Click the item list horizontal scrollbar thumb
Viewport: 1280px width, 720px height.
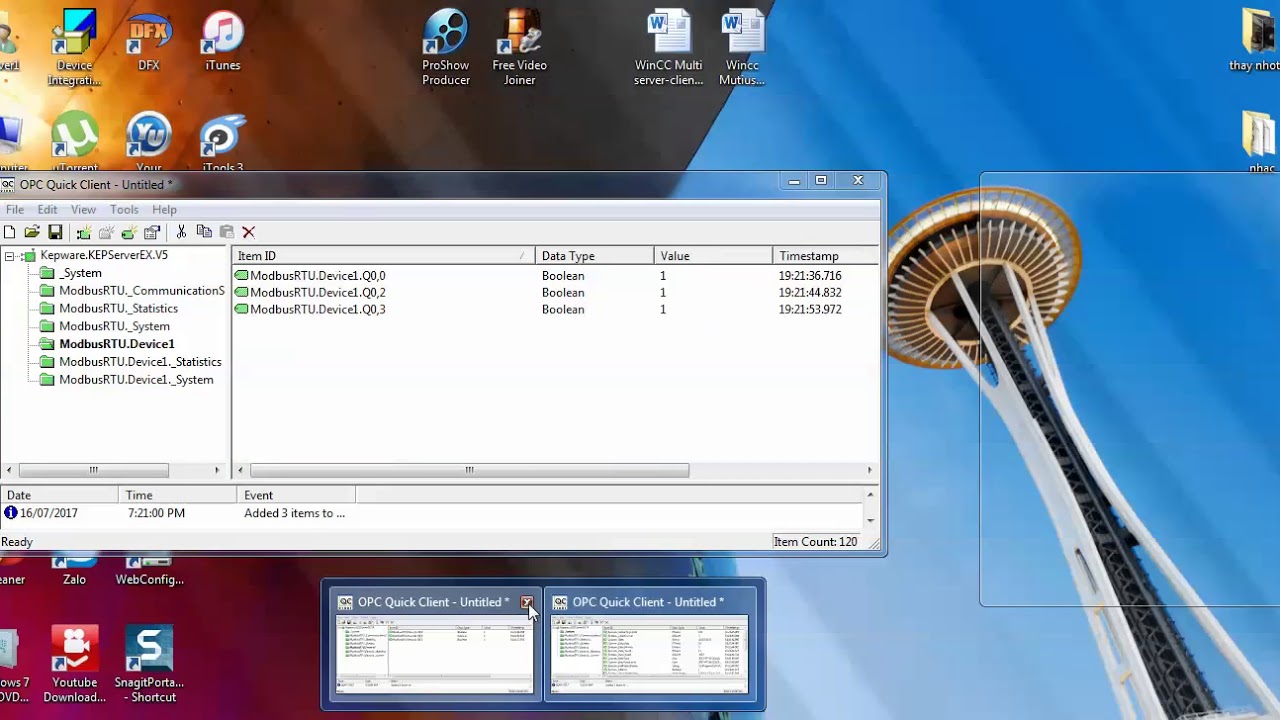coord(469,470)
